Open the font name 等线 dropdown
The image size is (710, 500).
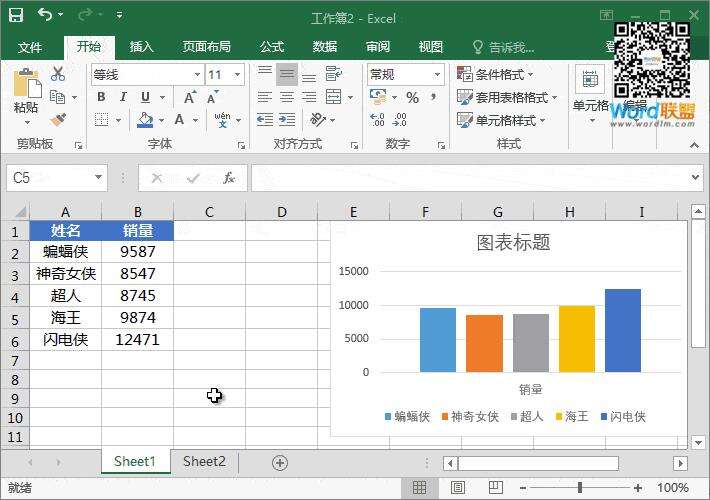click(197, 75)
